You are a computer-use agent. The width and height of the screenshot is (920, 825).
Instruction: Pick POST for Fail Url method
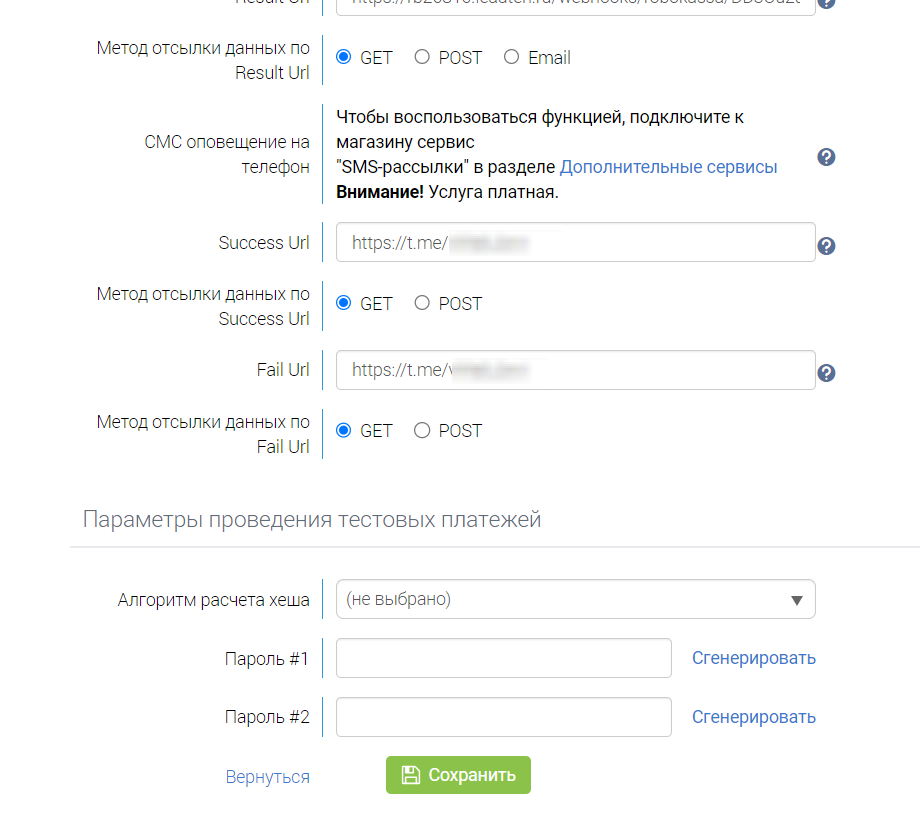(x=422, y=430)
